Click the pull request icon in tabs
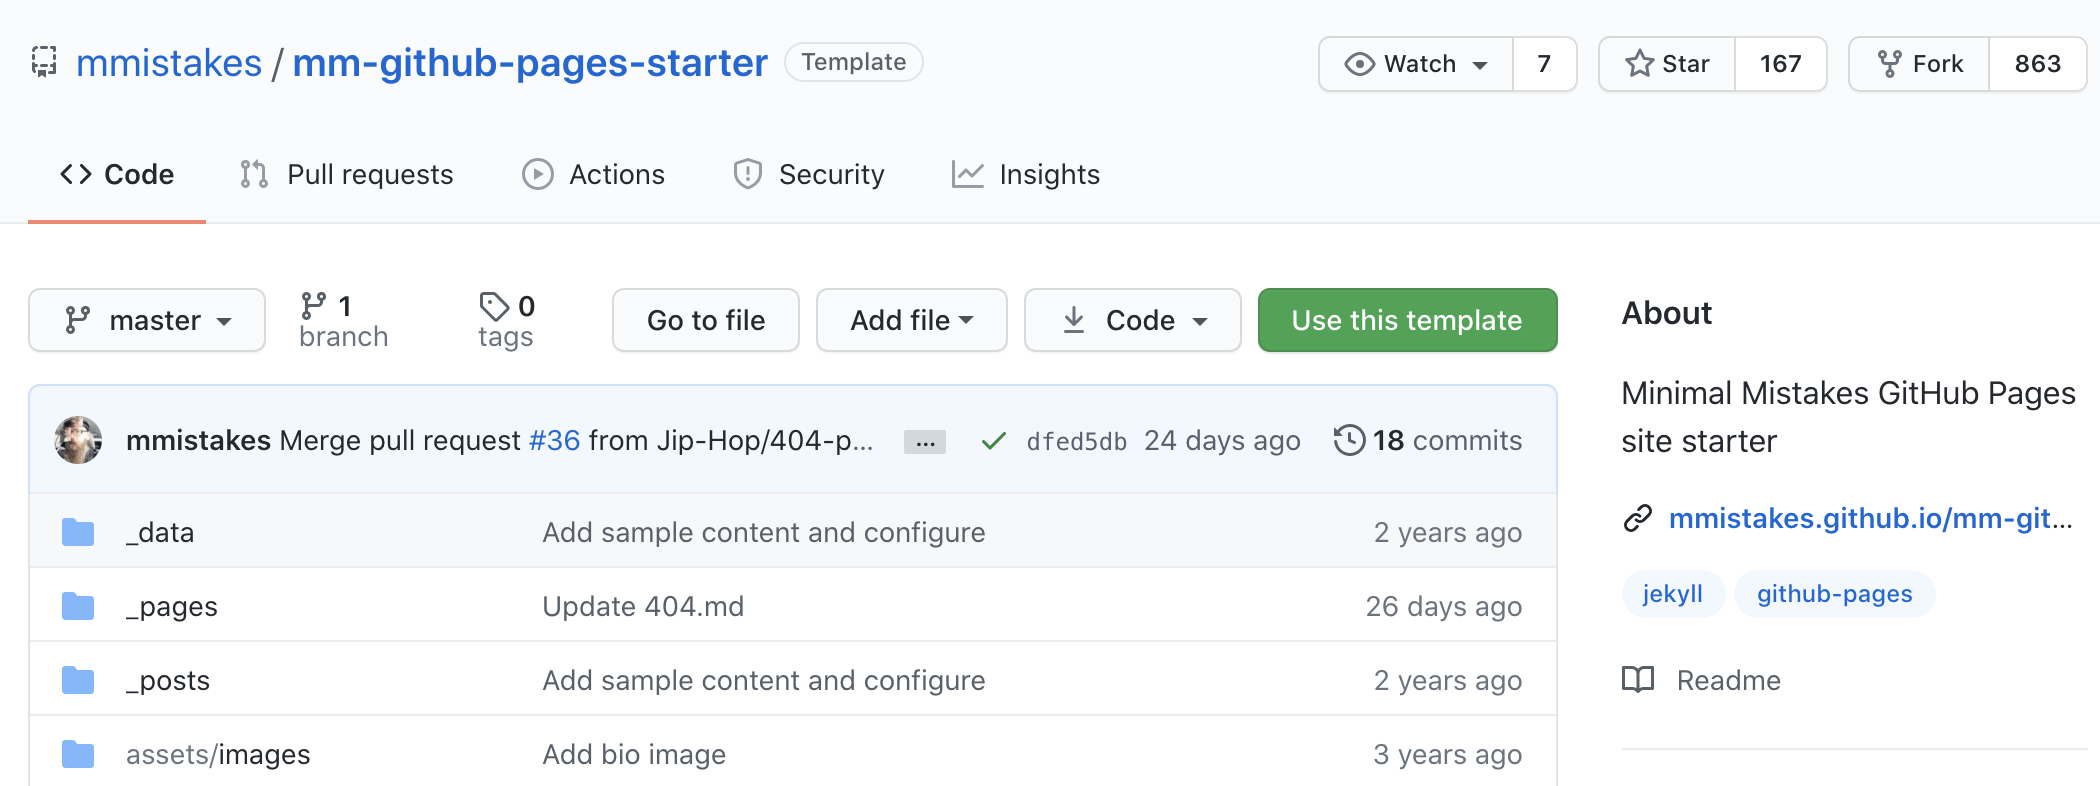Viewport: 2100px width, 786px height. (254, 174)
